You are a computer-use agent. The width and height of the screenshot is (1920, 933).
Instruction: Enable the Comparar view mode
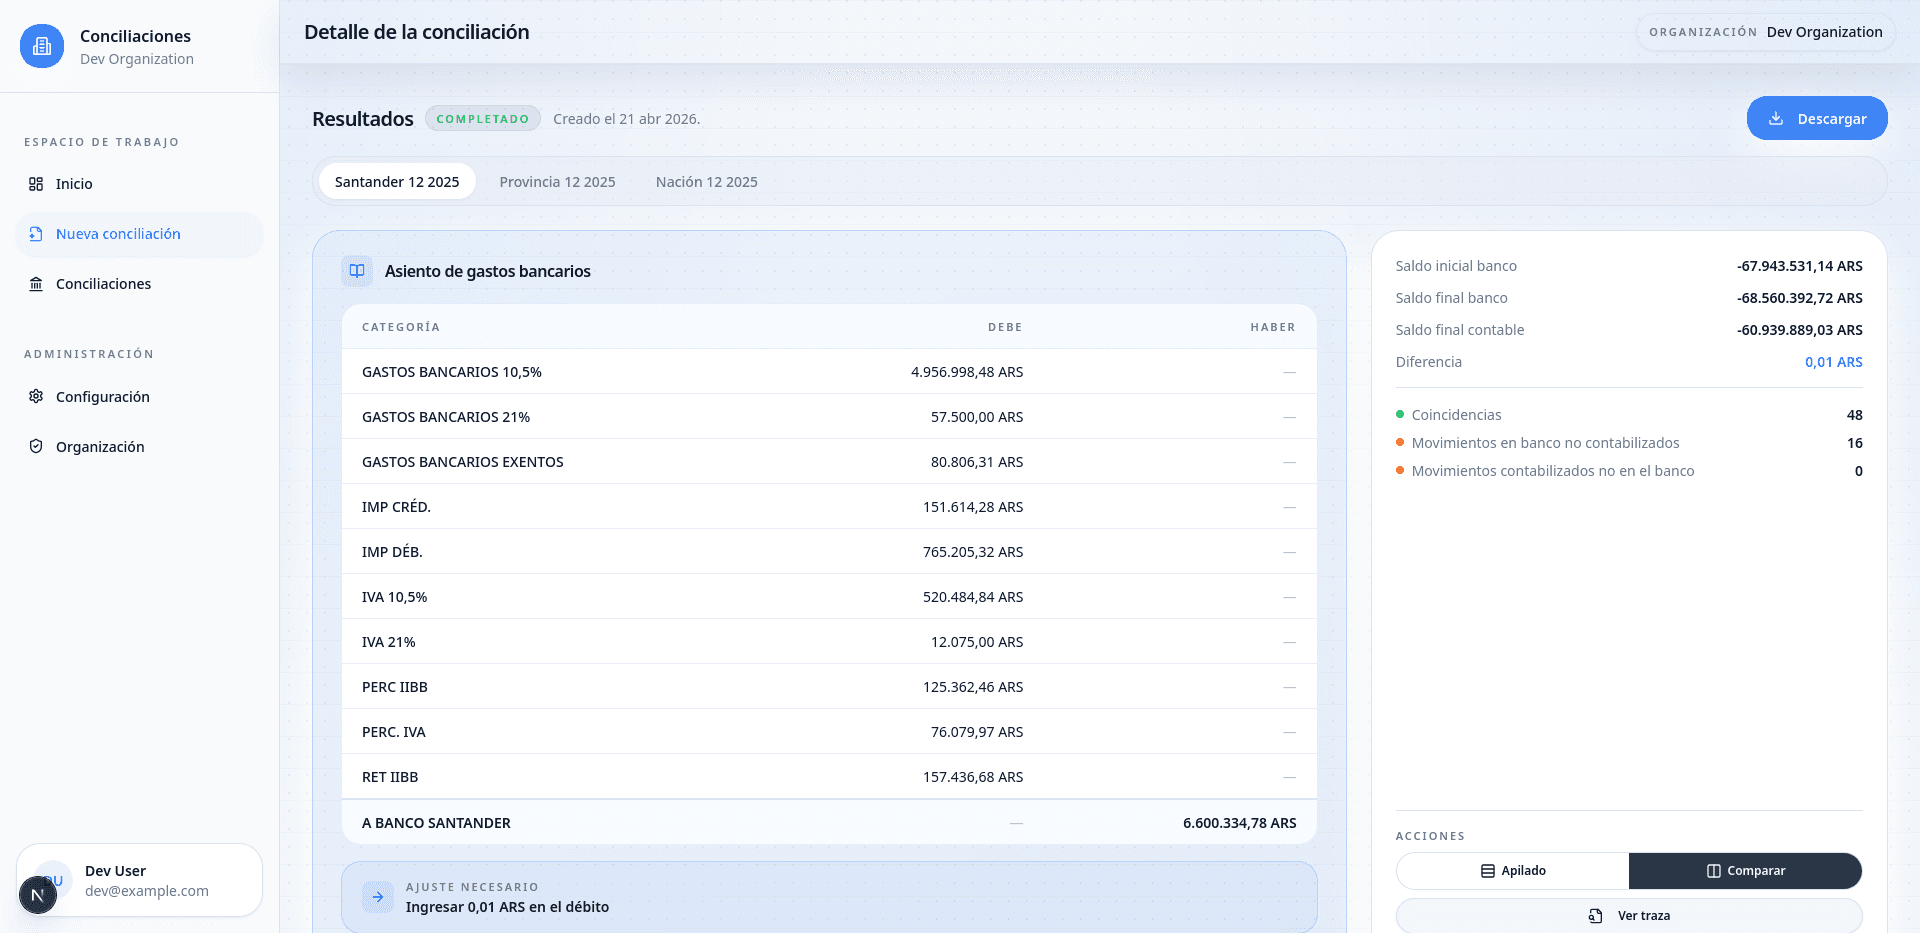click(1745, 871)
